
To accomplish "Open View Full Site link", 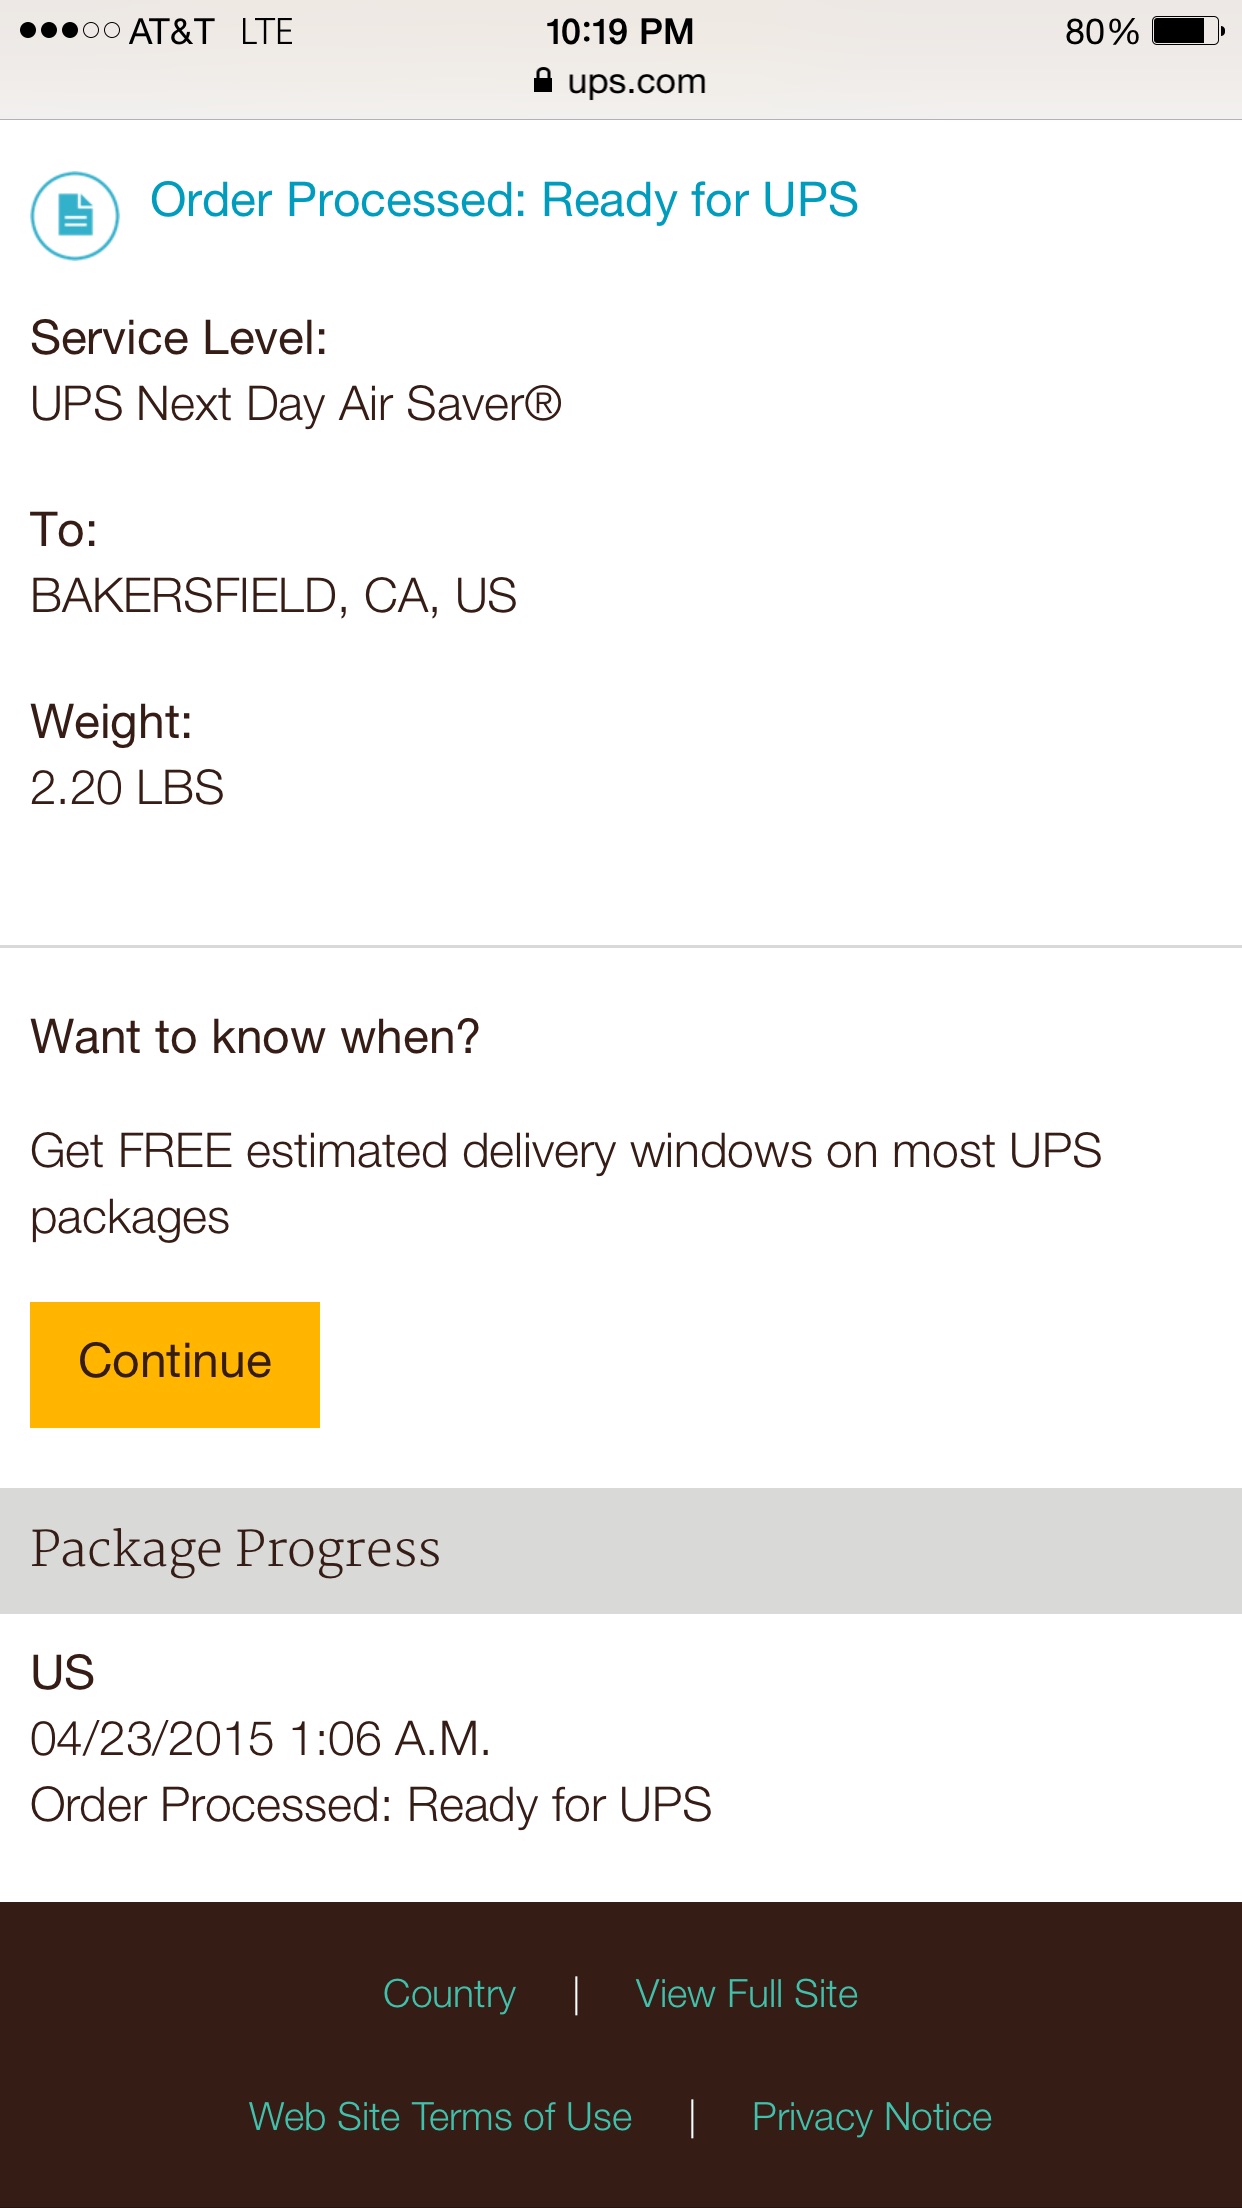I will 747,1994.
